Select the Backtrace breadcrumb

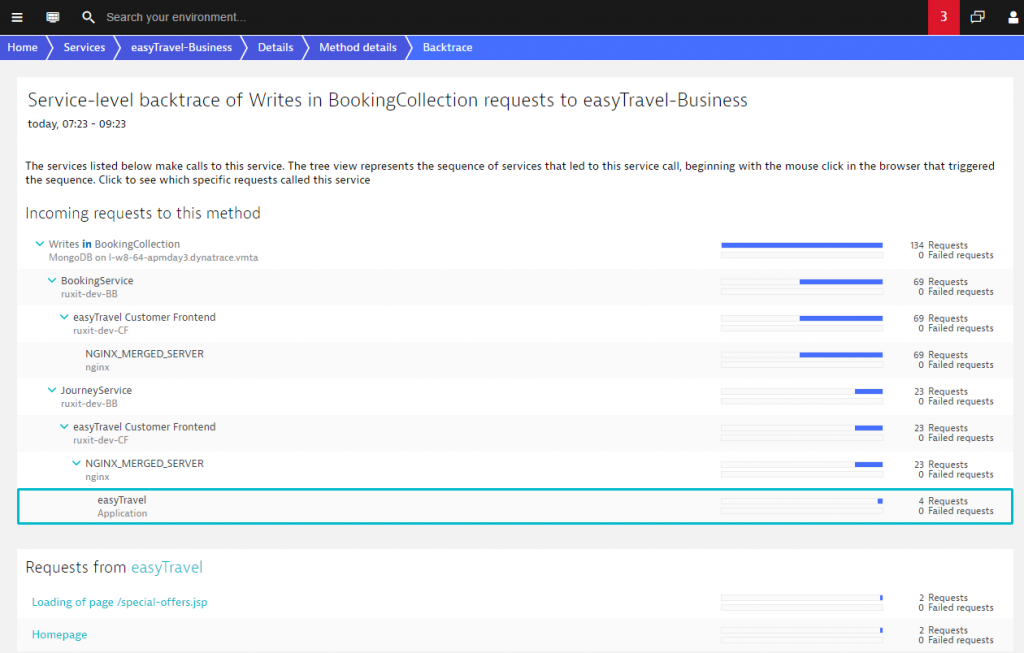coord(447,47)
